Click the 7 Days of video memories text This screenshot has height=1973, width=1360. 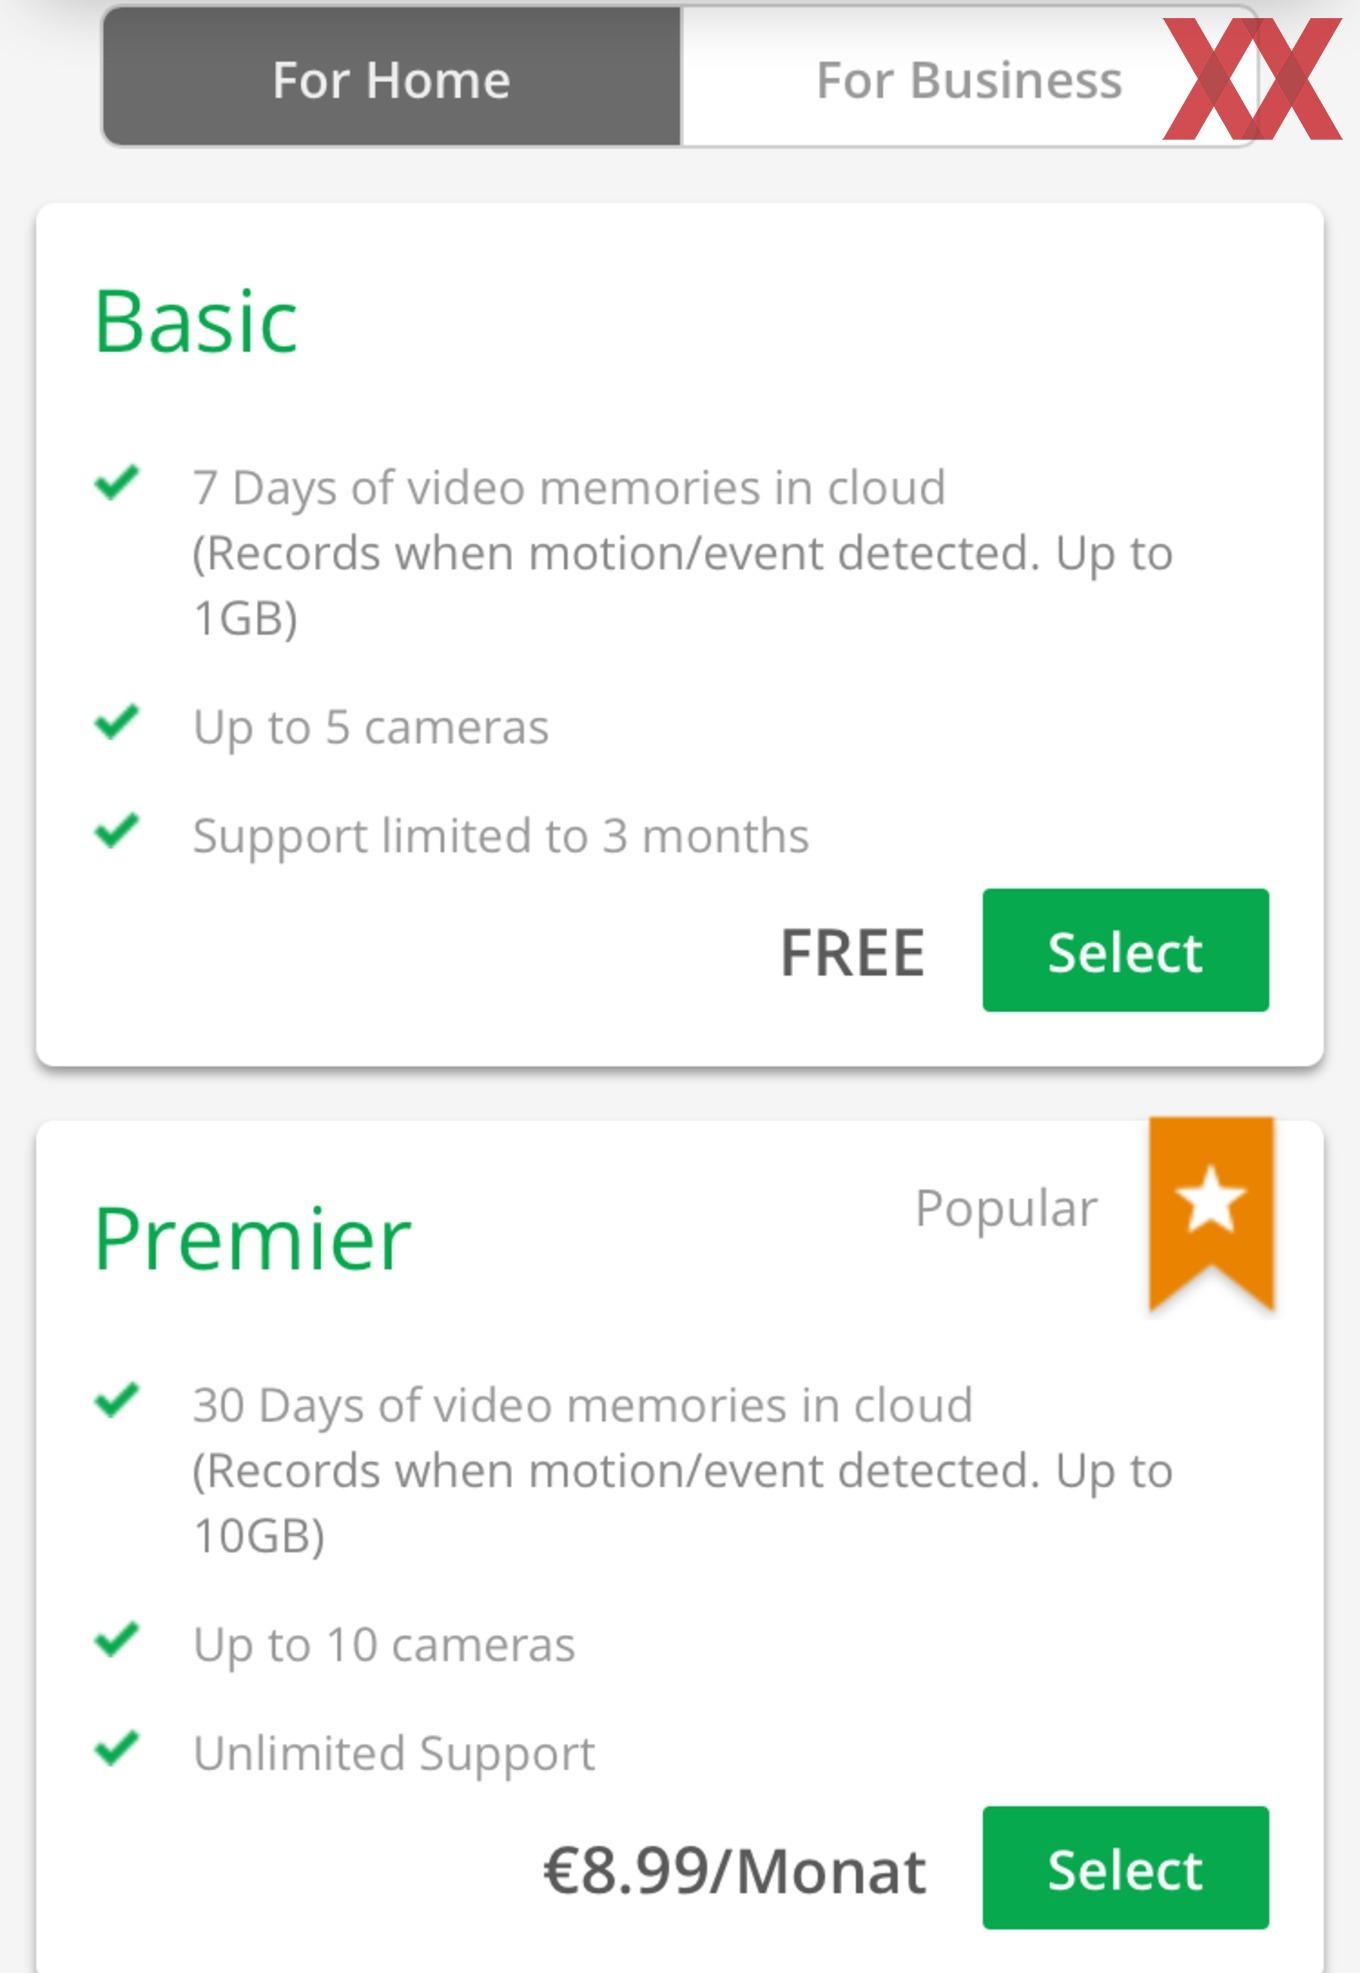[569, 489]
